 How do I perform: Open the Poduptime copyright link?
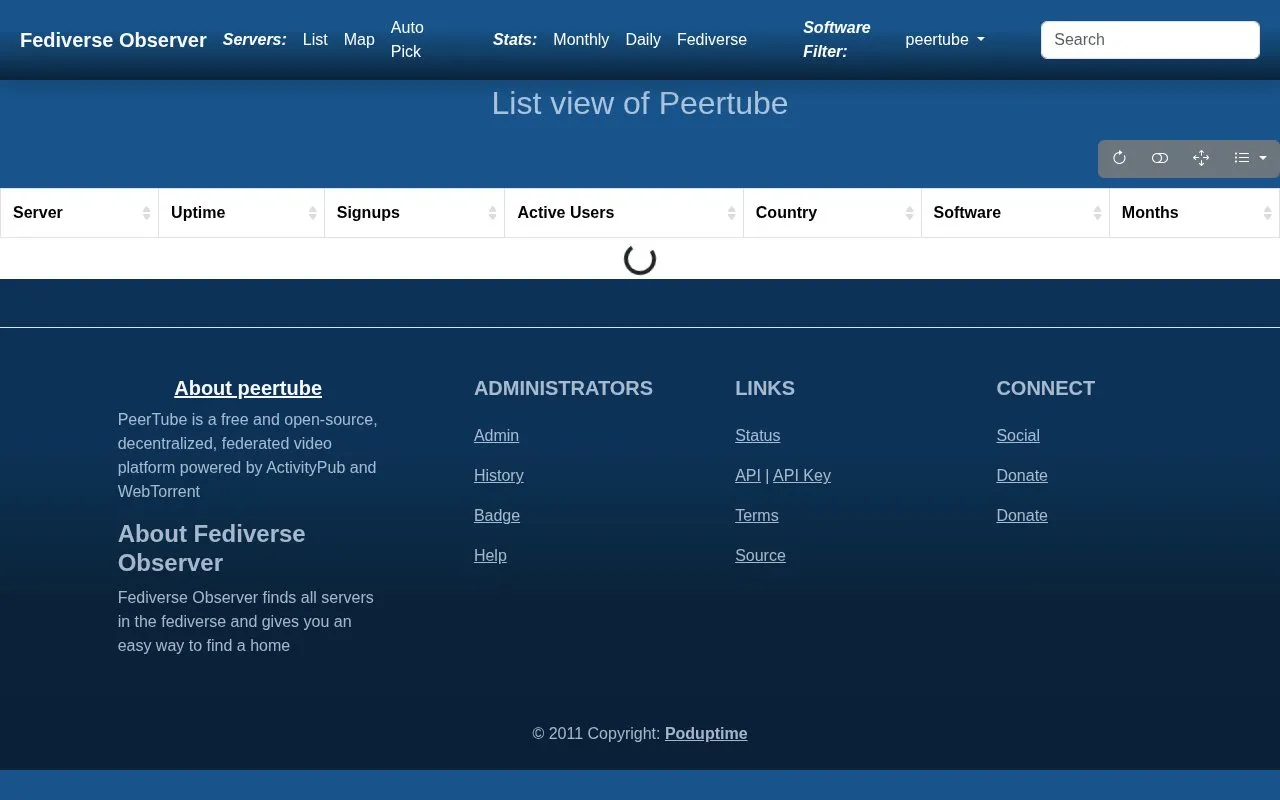click(x=706, y=734)
